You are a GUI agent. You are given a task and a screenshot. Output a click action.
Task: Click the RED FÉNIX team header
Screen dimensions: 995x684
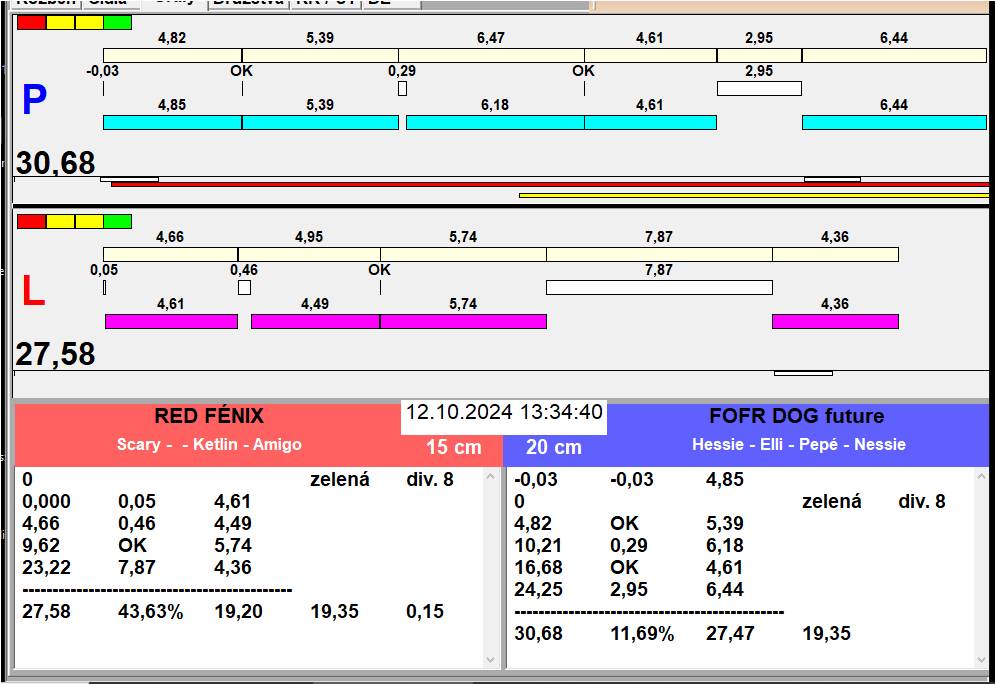pos(209,416)
